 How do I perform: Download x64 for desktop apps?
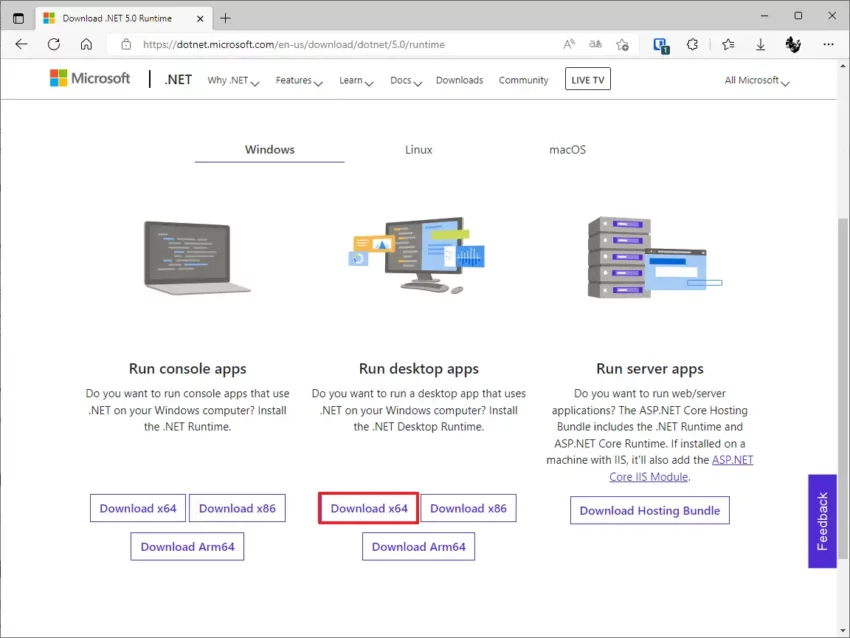coord(369,508)
